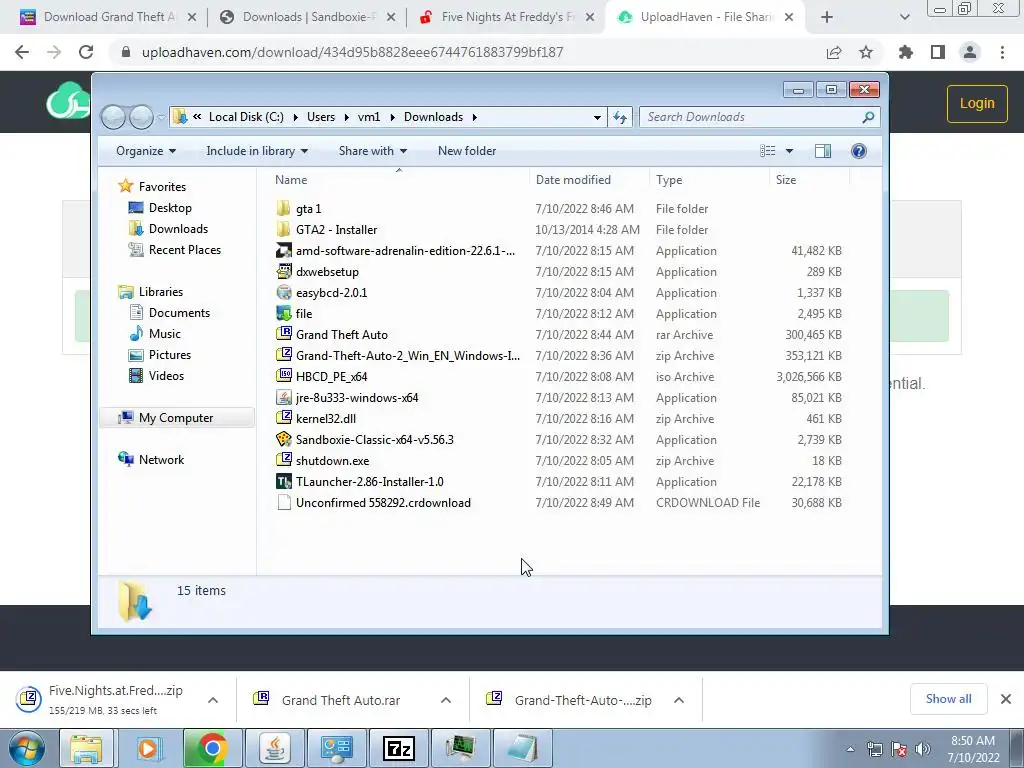Switch to Download Grand Theft Auto tab
Screen dimensions: 1024x768
tap(108, 17)
